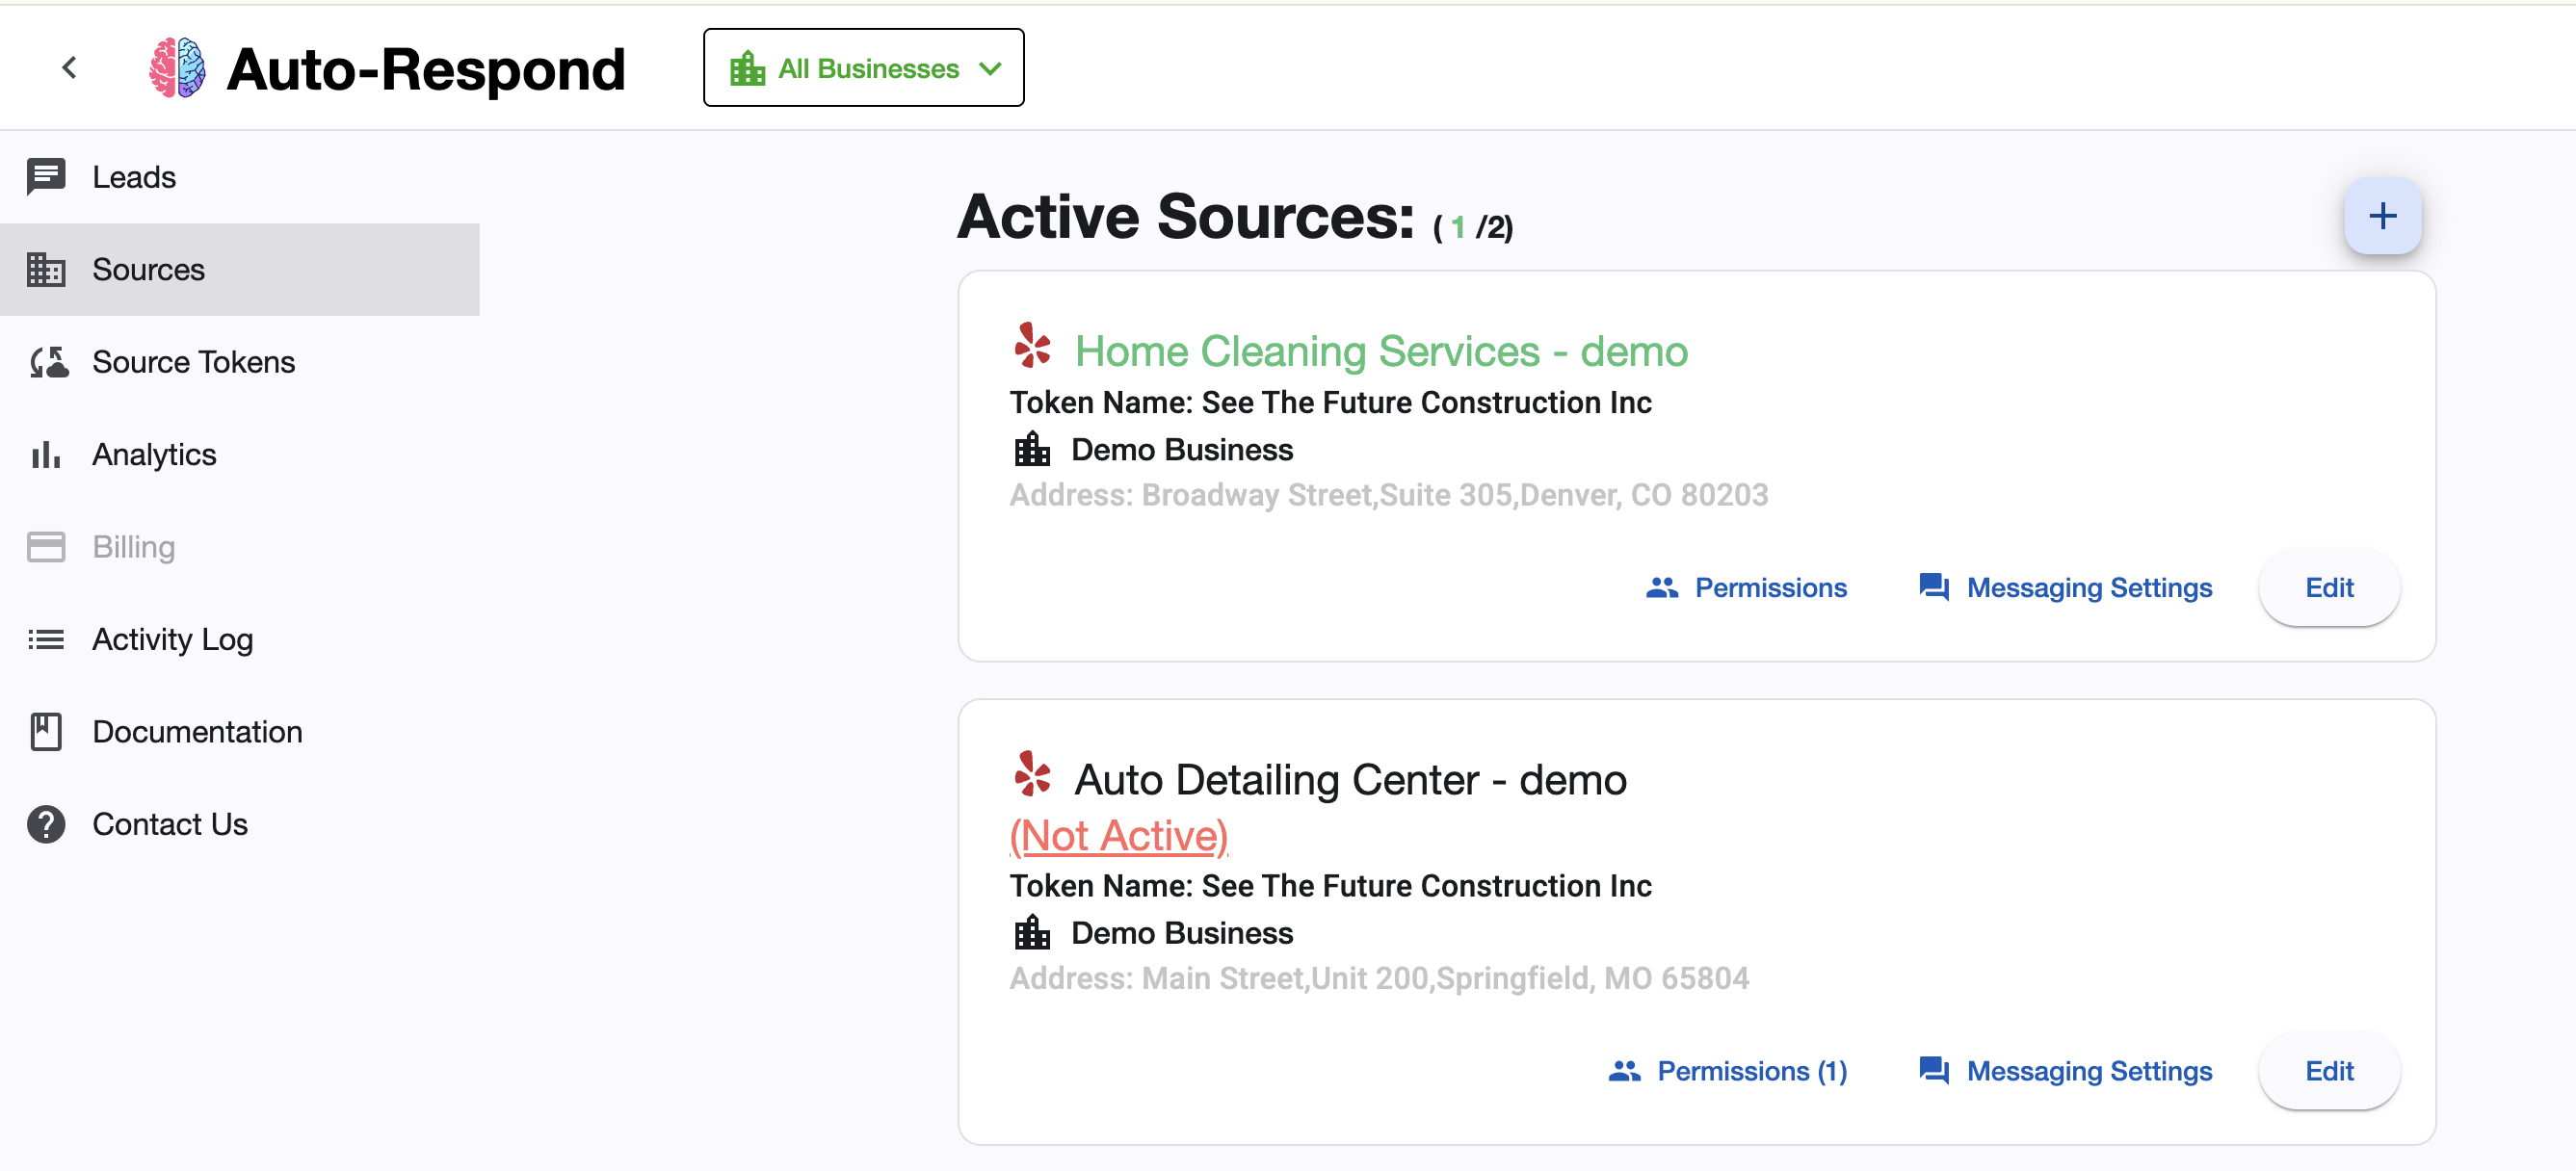Select the Leads sidebar icon

coord(46,176)
